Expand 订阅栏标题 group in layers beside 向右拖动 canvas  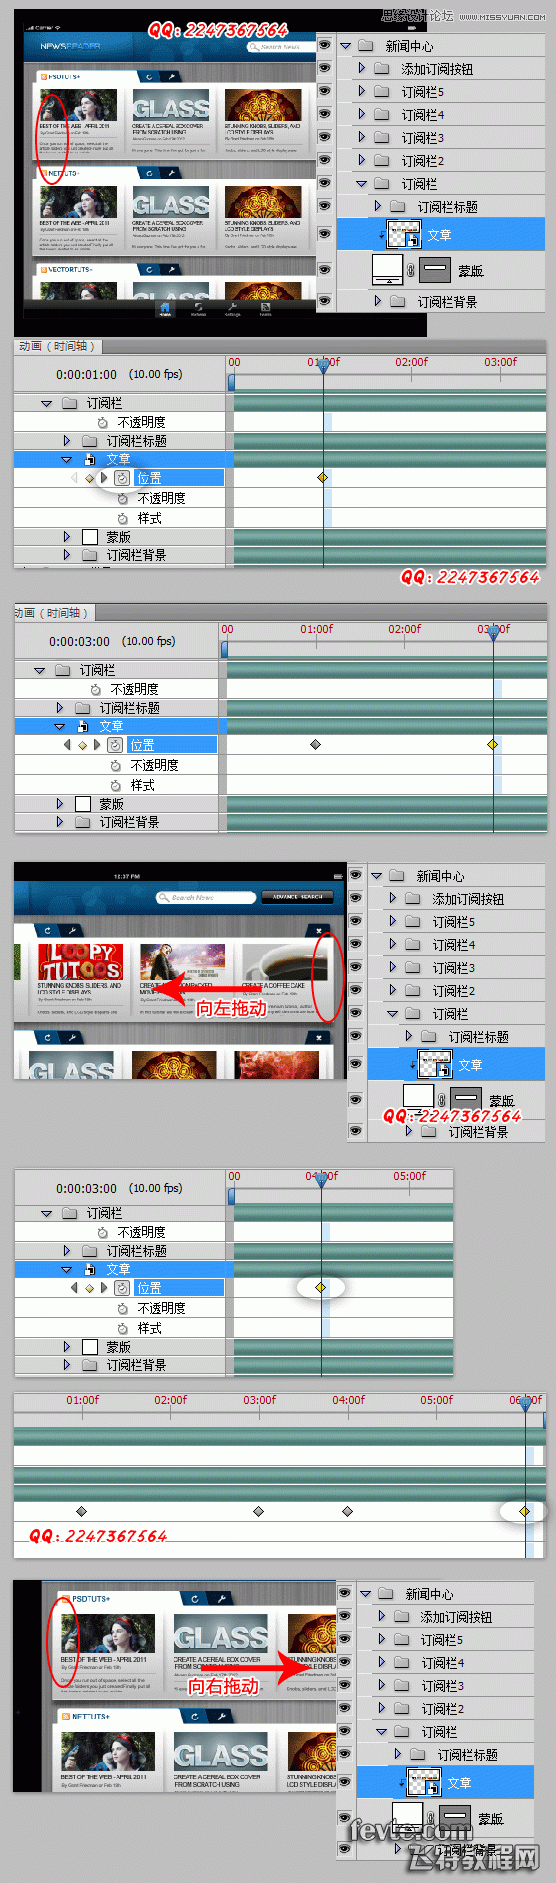(x=398, y=1754)
